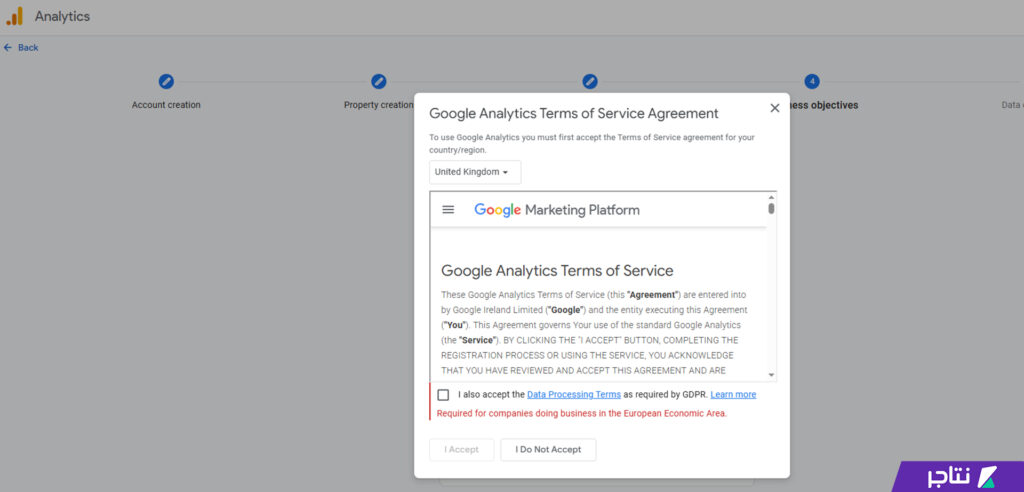Click the I Do Not Accept button
Image resolution: width=1024 pixels, height=492 pixels.
pos(548,450)
